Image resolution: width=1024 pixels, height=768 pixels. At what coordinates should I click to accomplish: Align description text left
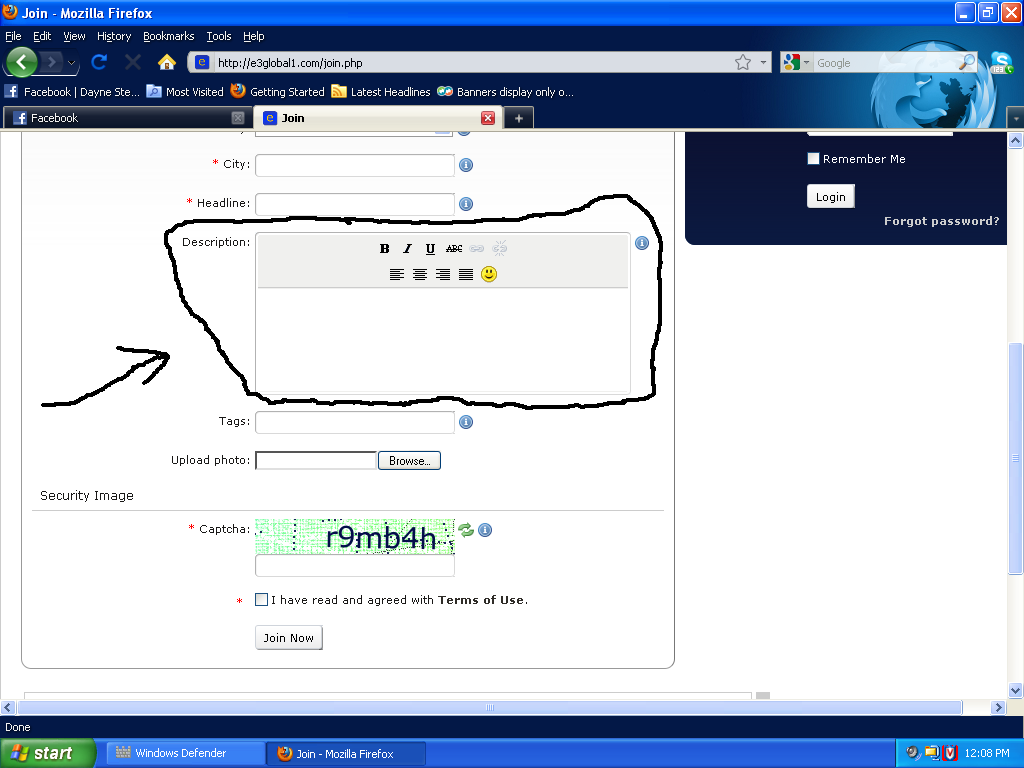click(396, 274)
